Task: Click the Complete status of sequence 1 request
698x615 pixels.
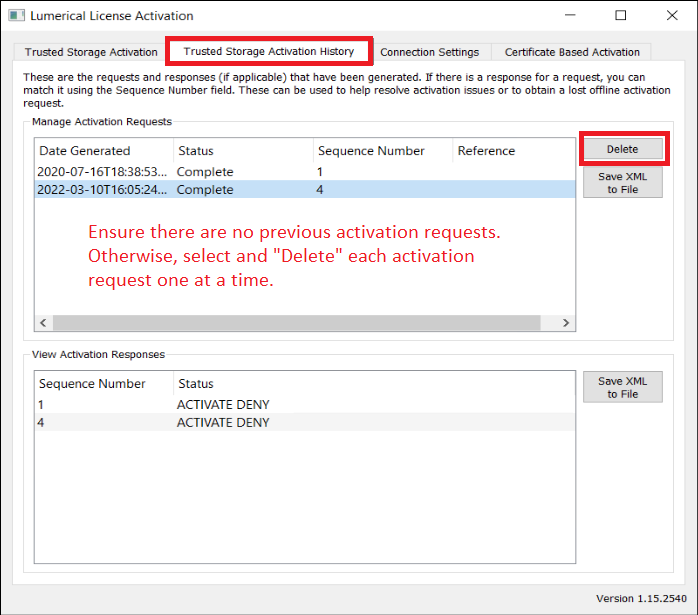Action: [205, 172]
